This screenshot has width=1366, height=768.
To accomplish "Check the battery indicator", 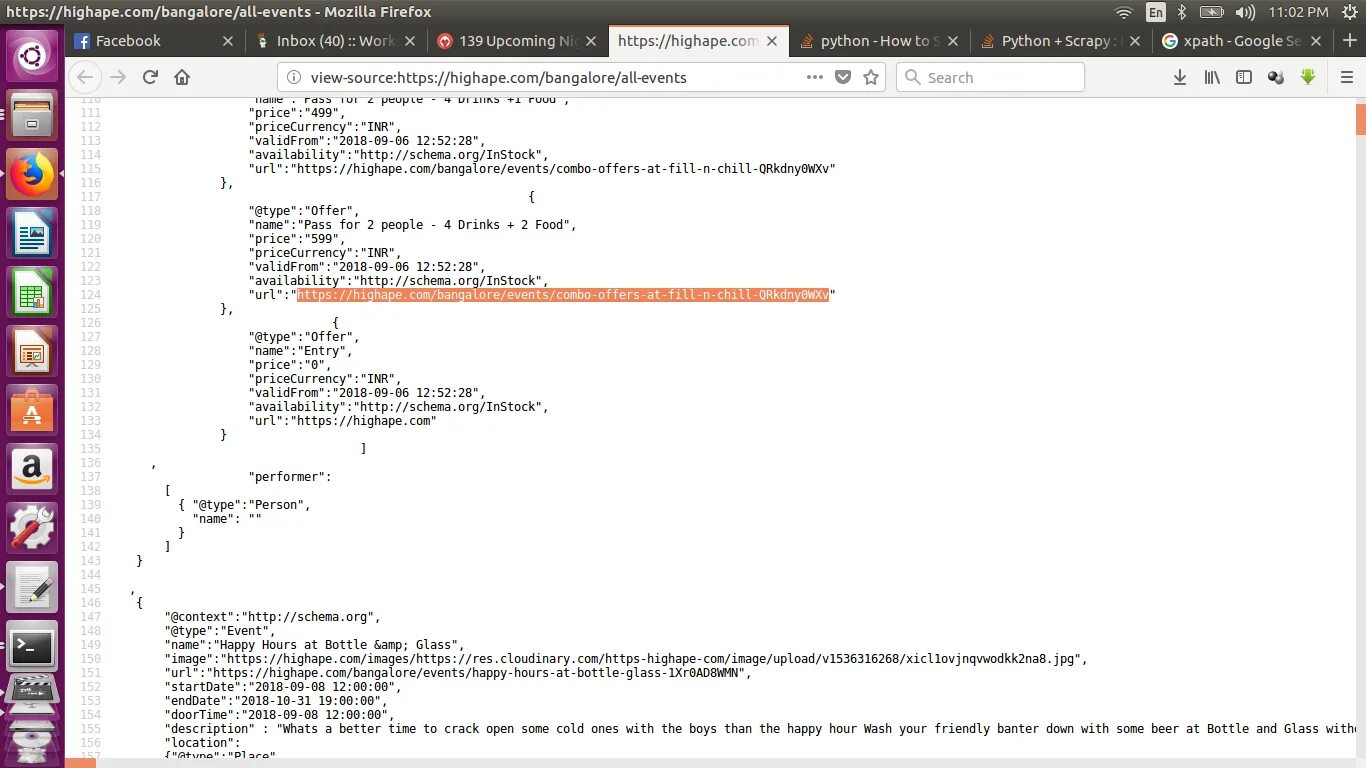I will (x=1211, y=12).
